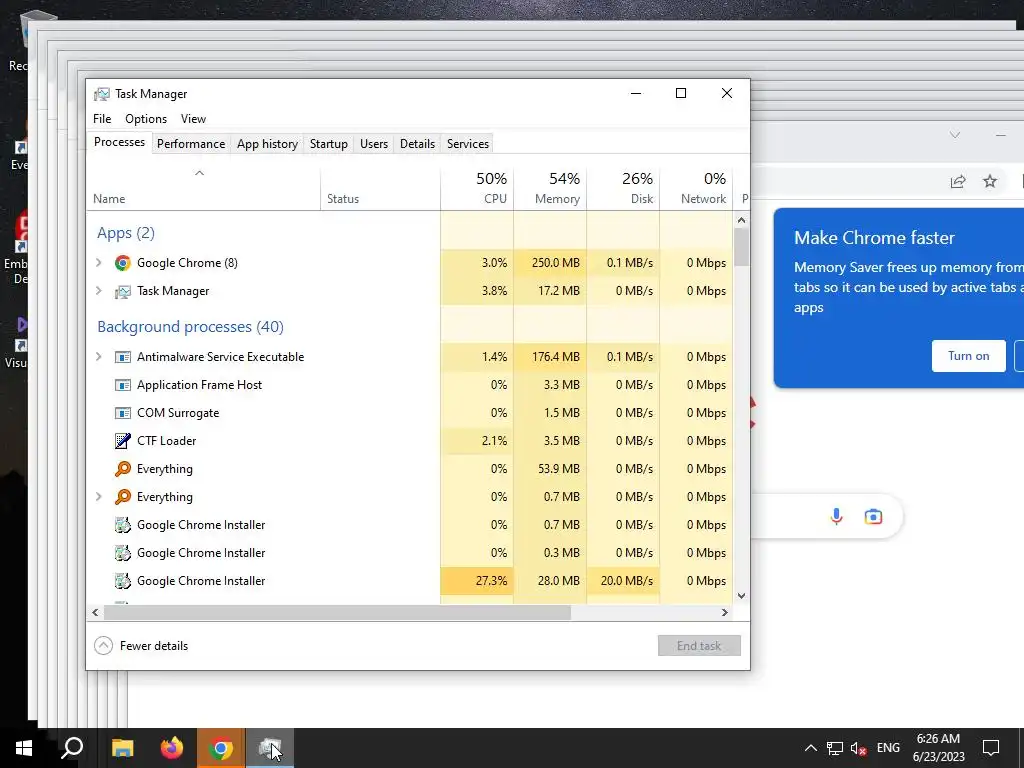Open the notification center icon
The width and height of the screenshot is (1024, 768).
(991, 748)
